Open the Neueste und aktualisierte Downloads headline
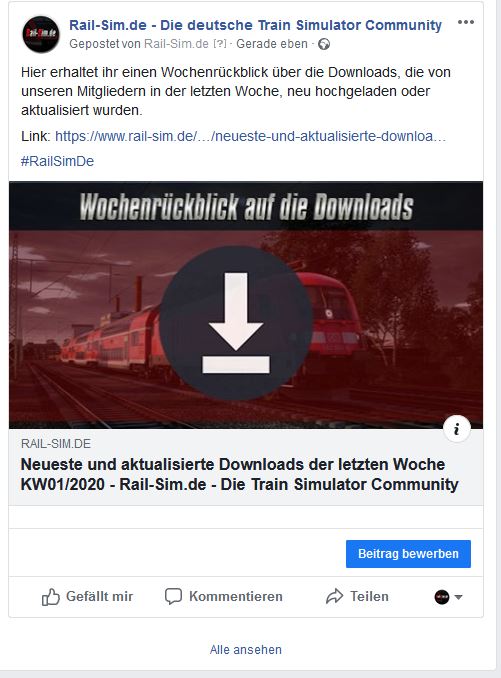 point(239,474)
